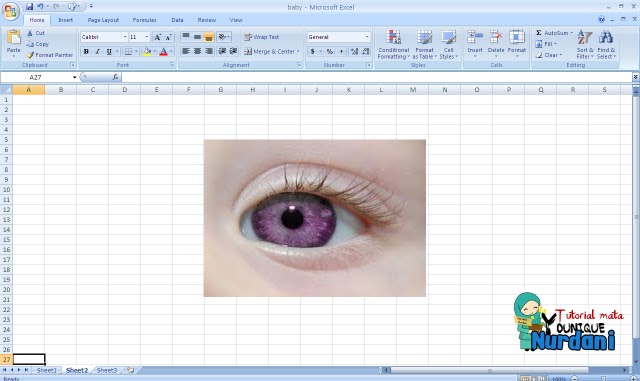Apply comma style
Image resolution: width=640 pixels, height=381 pixels.
click(x=341, y=51)
